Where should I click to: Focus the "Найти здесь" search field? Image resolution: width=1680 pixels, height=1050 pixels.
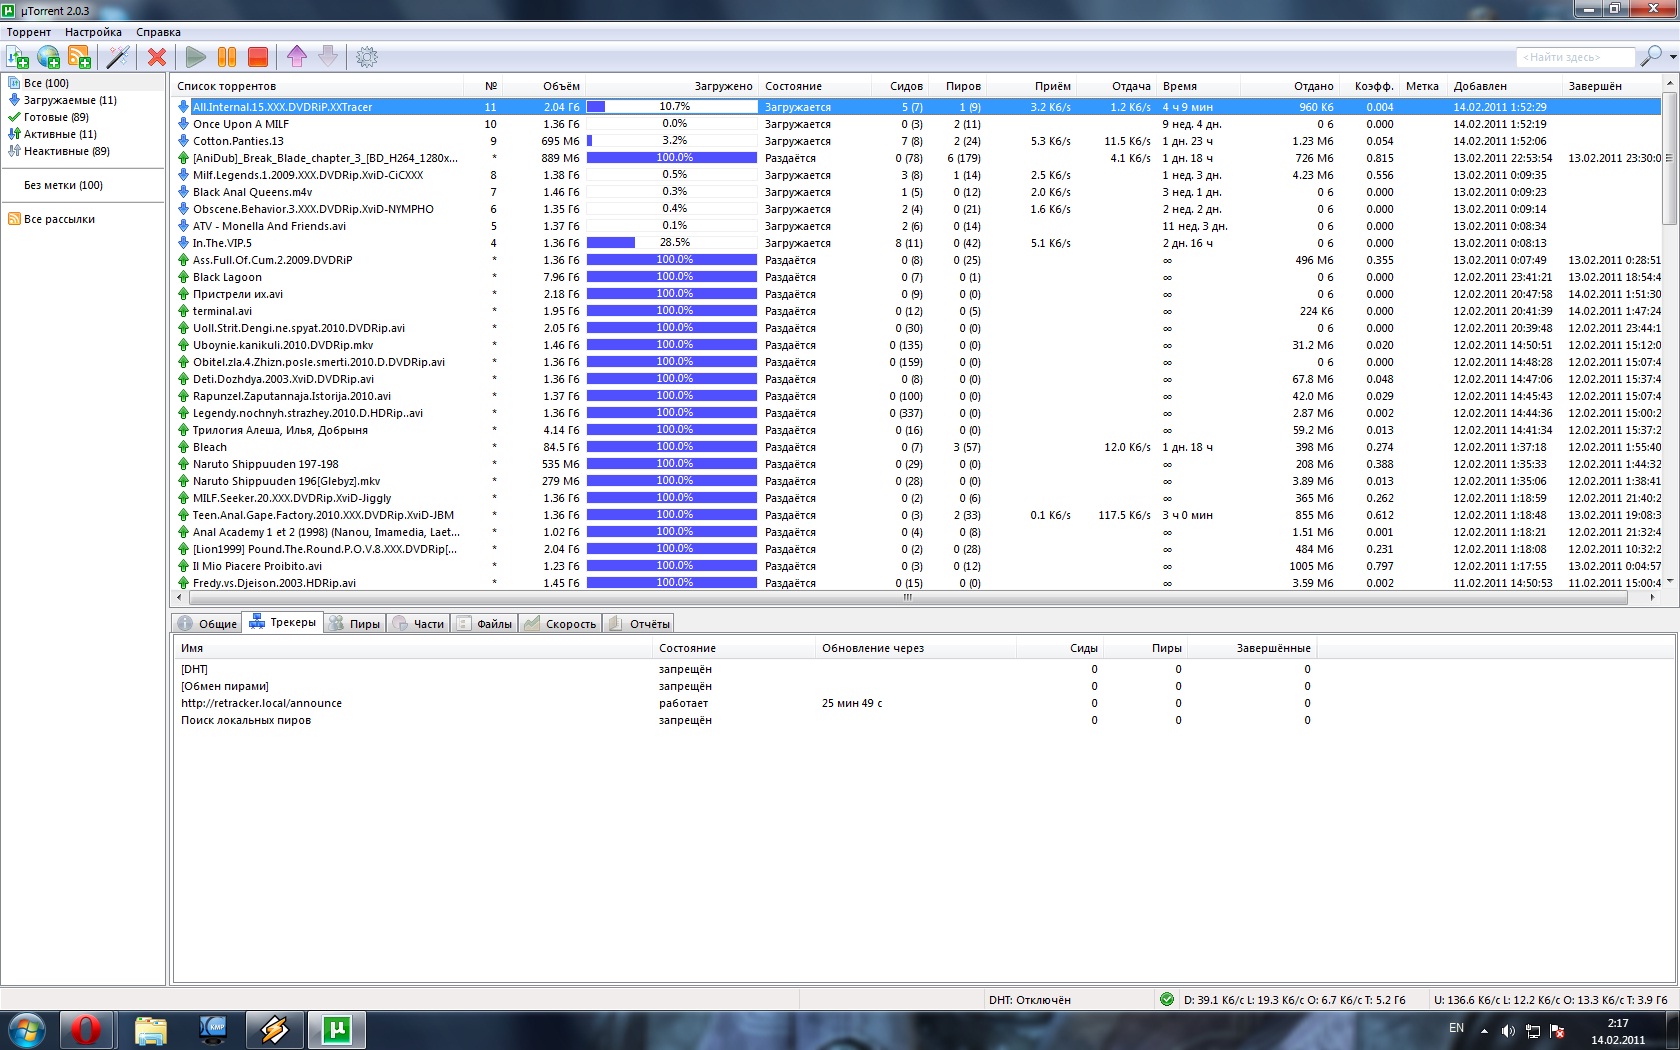(1575, 57)
